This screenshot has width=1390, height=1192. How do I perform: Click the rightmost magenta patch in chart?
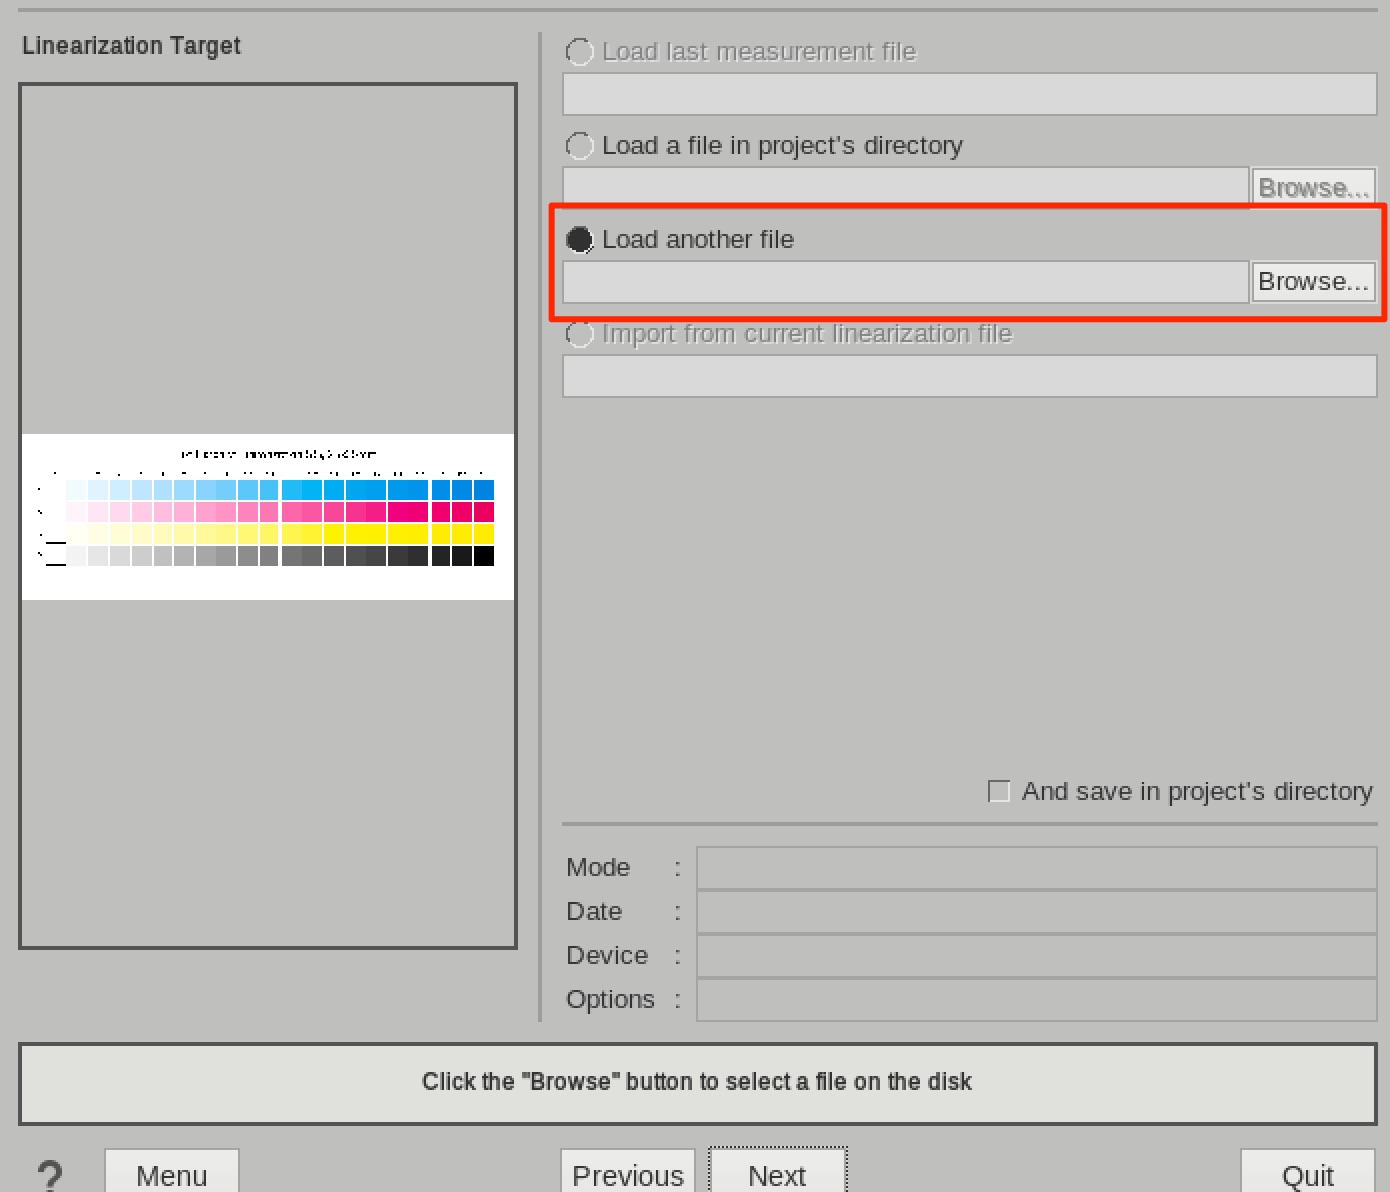[x=484, y=512]
